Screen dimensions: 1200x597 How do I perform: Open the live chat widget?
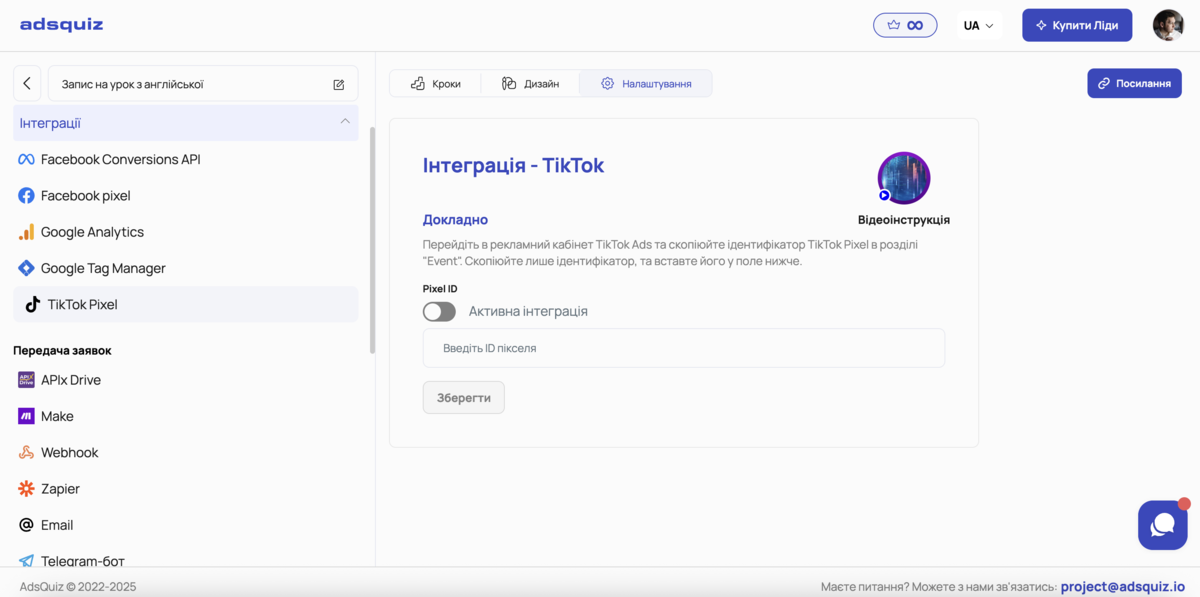tap(1163, 525)
